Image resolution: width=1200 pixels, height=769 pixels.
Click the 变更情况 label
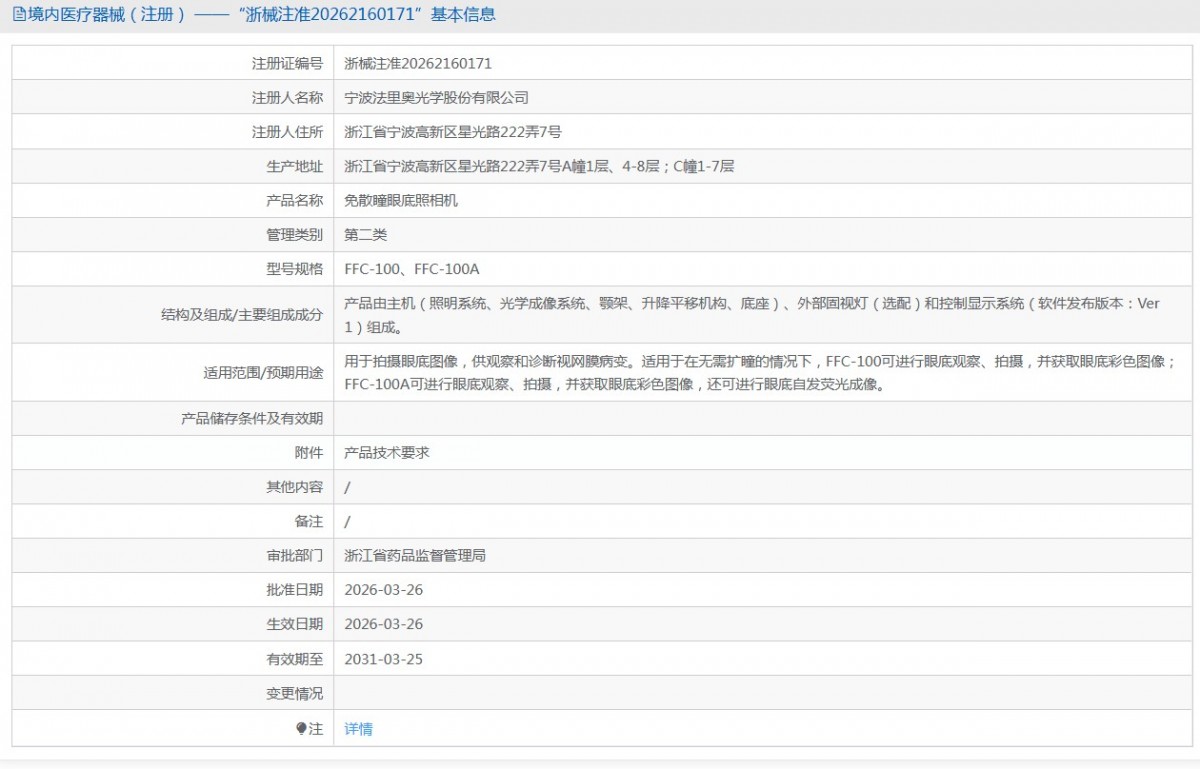(294, 693)
